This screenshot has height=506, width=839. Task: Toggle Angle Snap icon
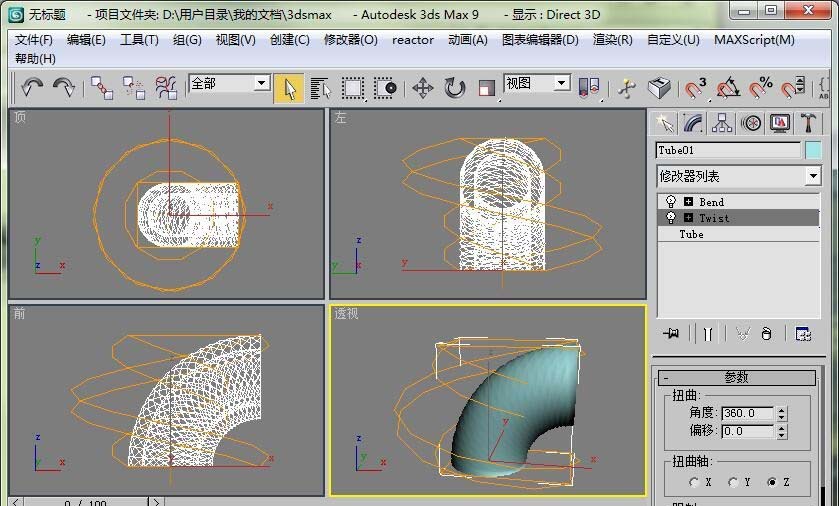[x=728, y=88]
